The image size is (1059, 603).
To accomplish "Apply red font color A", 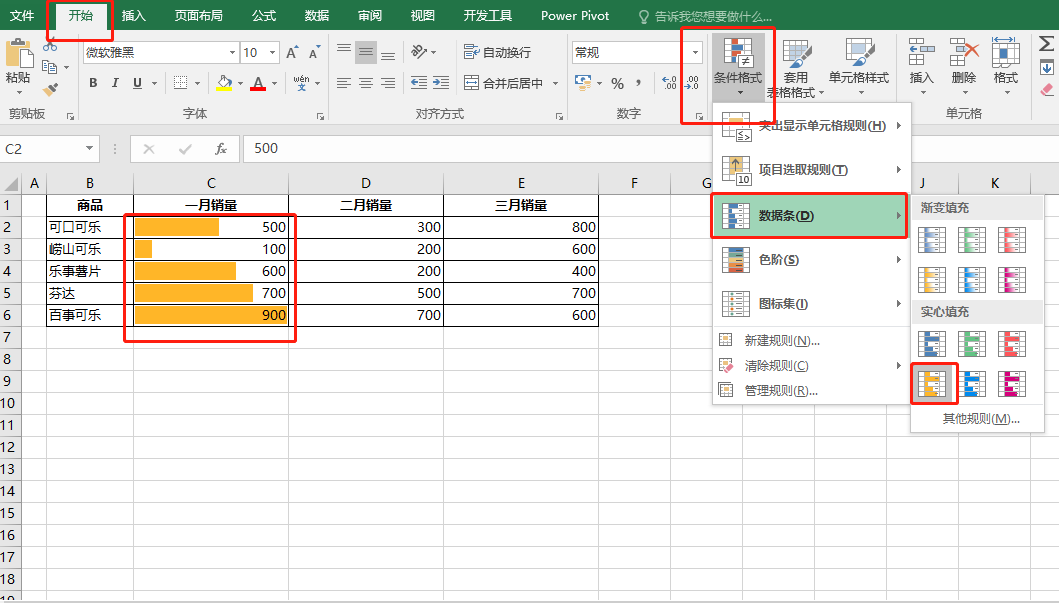I will point(258,83).
